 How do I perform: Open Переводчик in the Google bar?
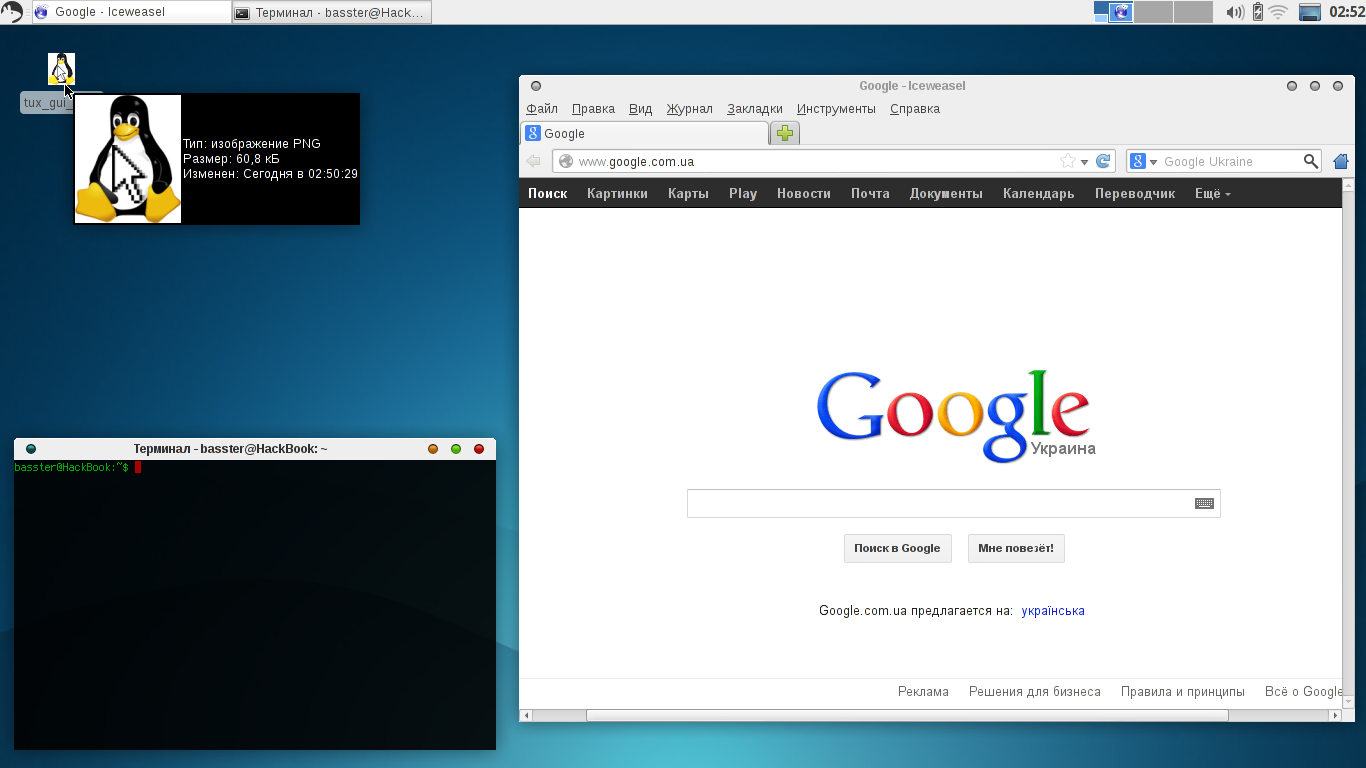click(1135, 194)
